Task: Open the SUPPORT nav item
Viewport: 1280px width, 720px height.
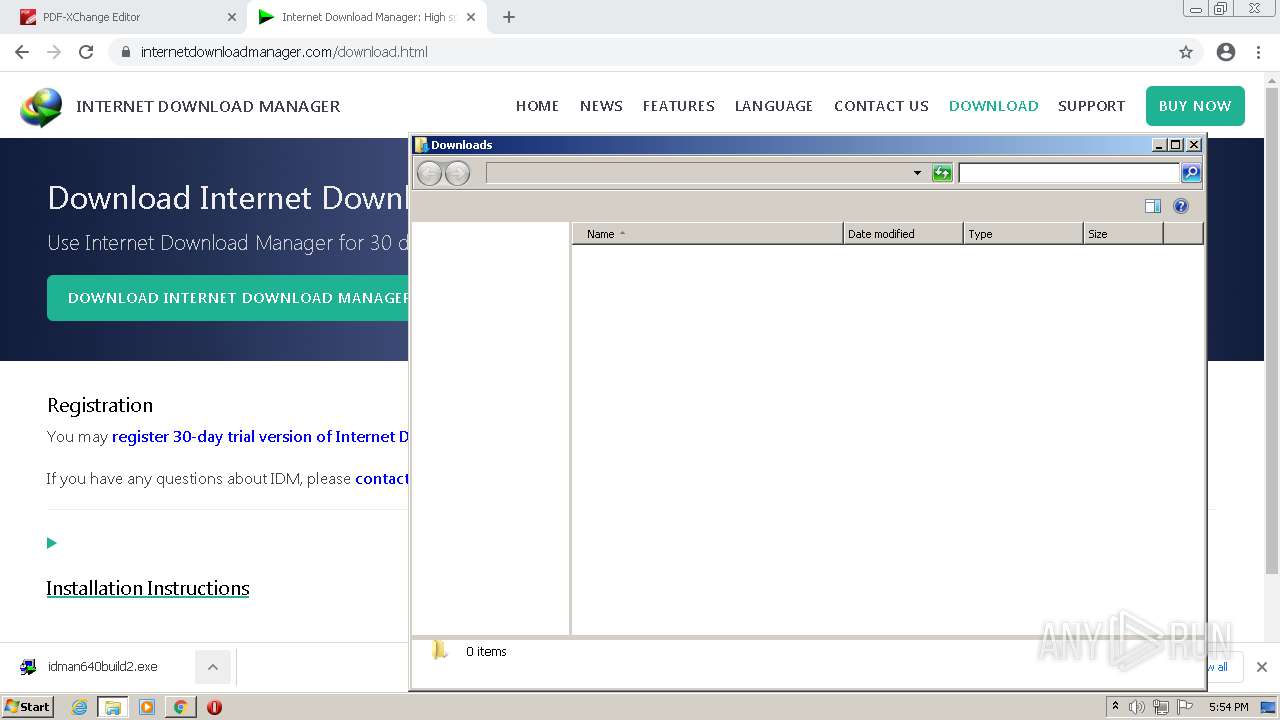Action: [x=1091, y=106]
